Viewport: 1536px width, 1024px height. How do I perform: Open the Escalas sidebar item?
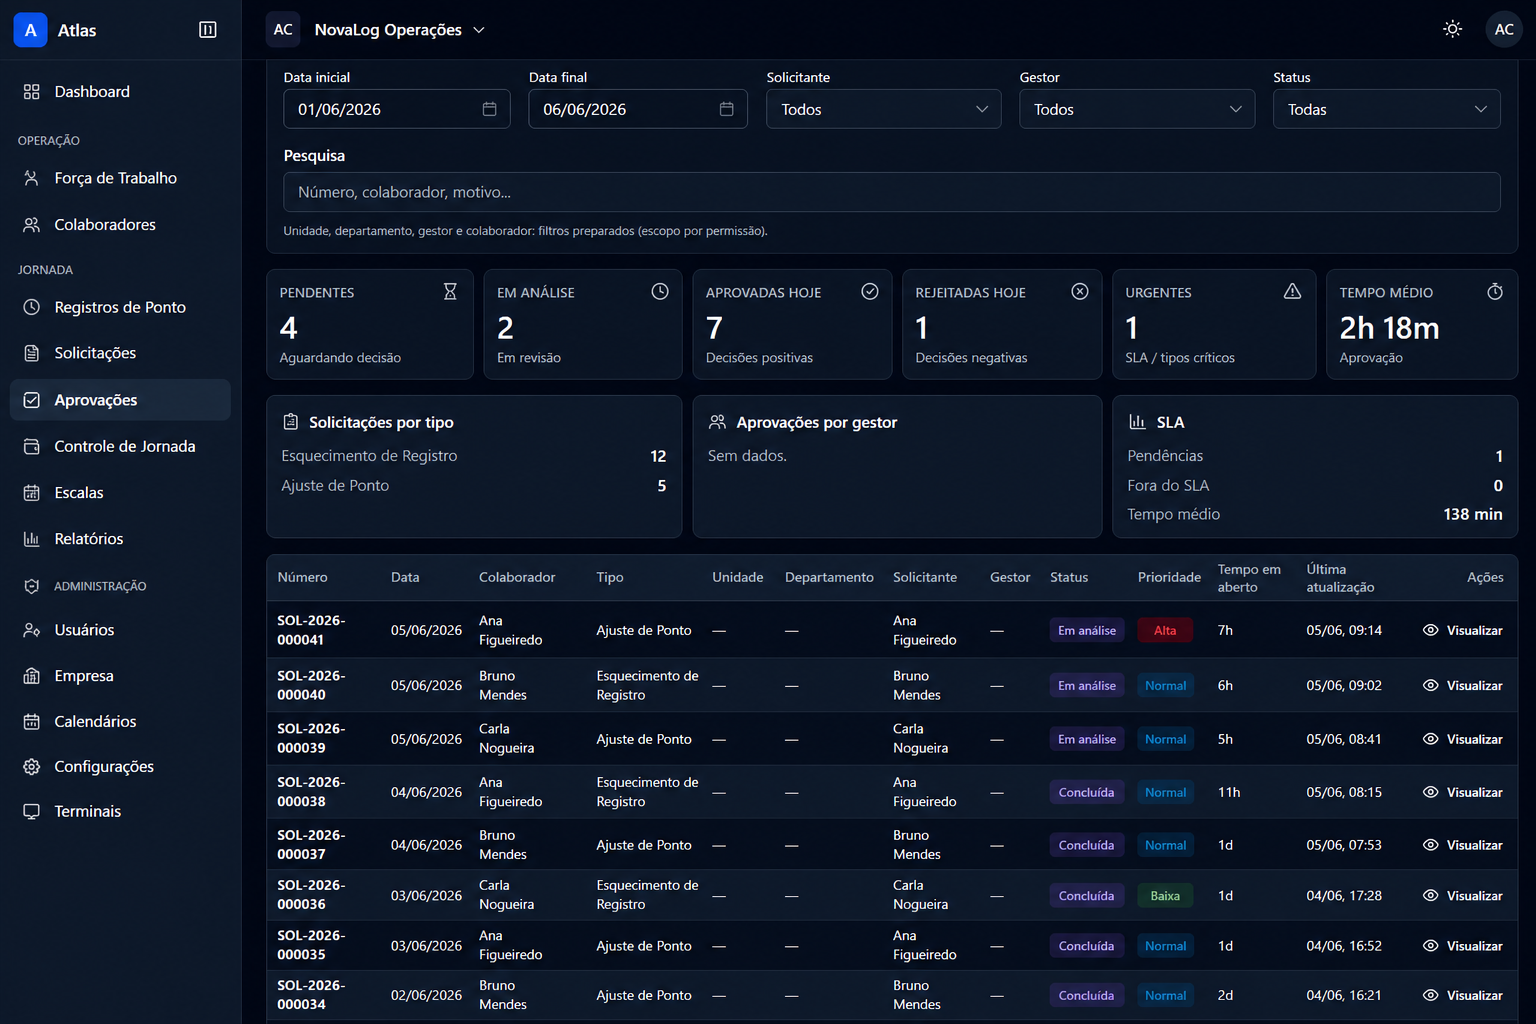point(120,493)
